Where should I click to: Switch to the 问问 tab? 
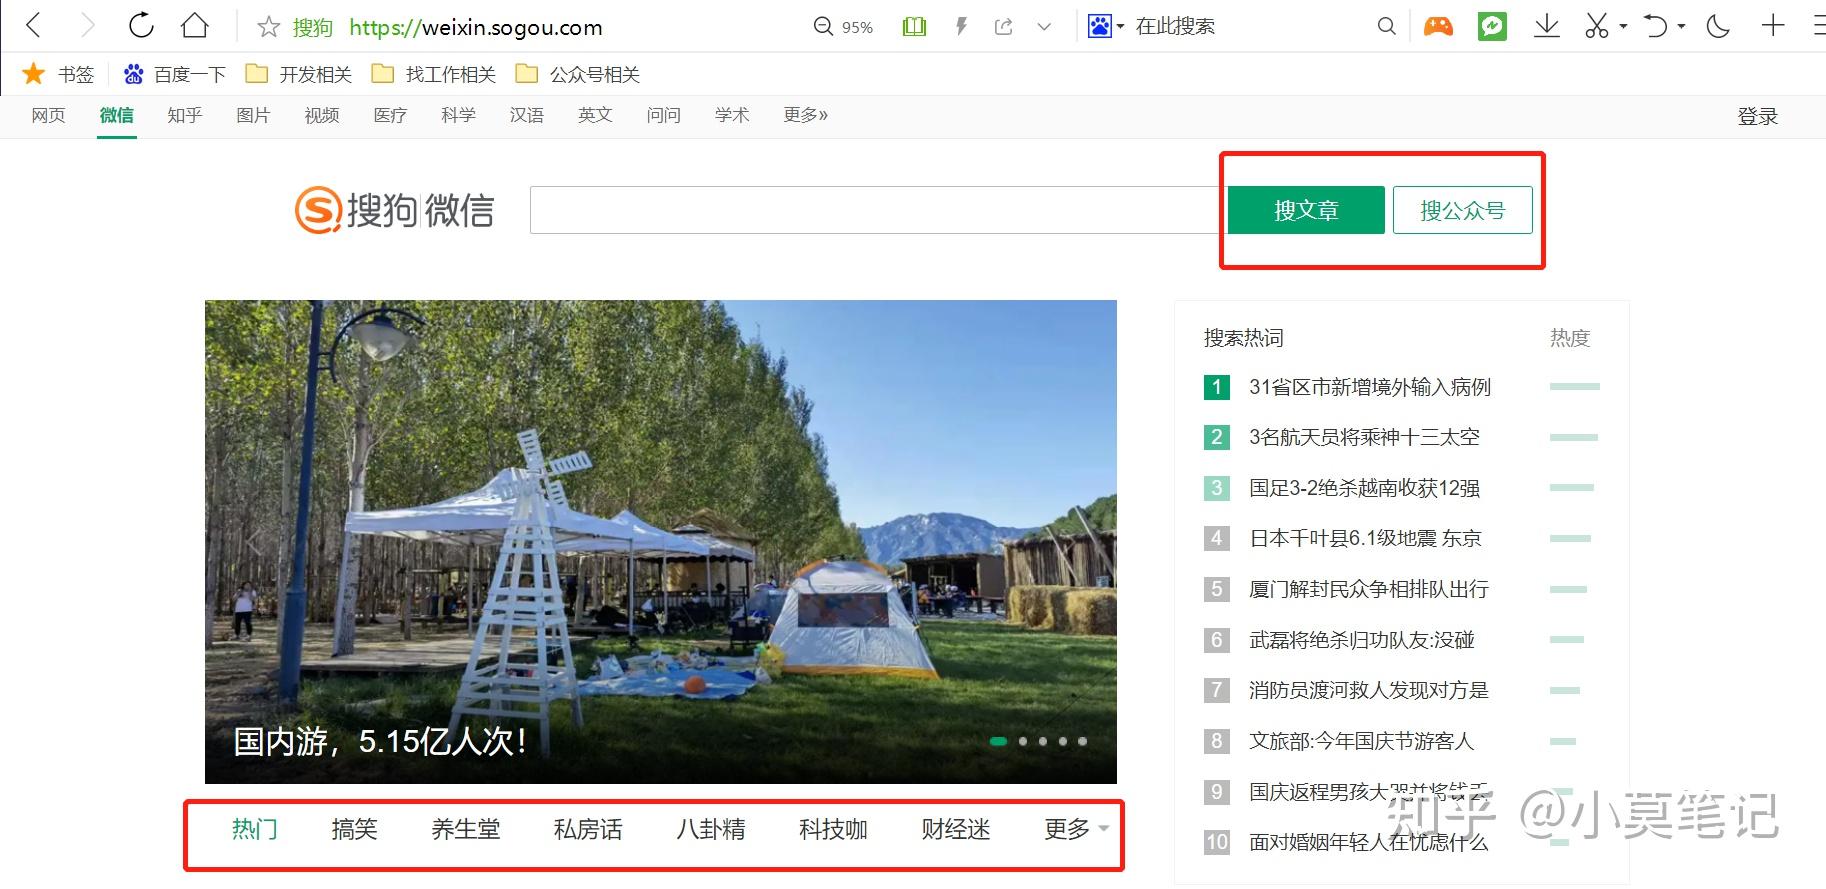point(663,116)
